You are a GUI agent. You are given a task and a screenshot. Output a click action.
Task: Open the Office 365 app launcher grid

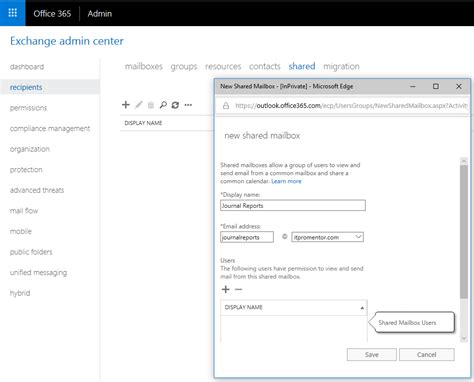(13, 13)
